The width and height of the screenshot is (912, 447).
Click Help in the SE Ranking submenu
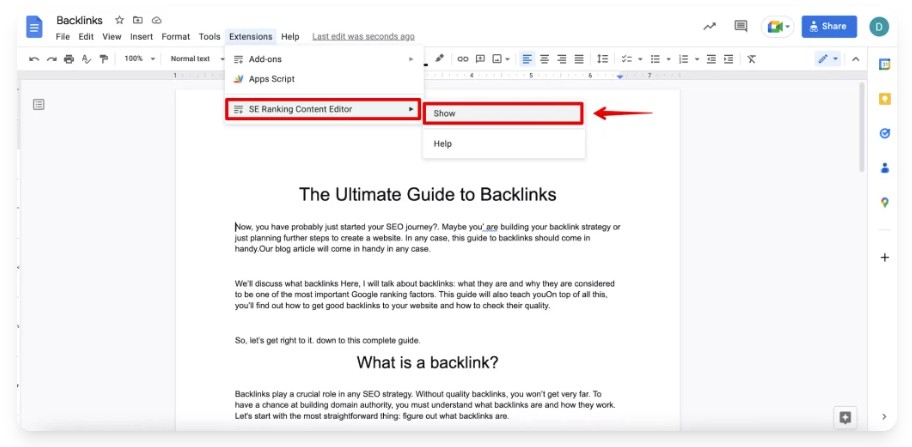(503, 144)
